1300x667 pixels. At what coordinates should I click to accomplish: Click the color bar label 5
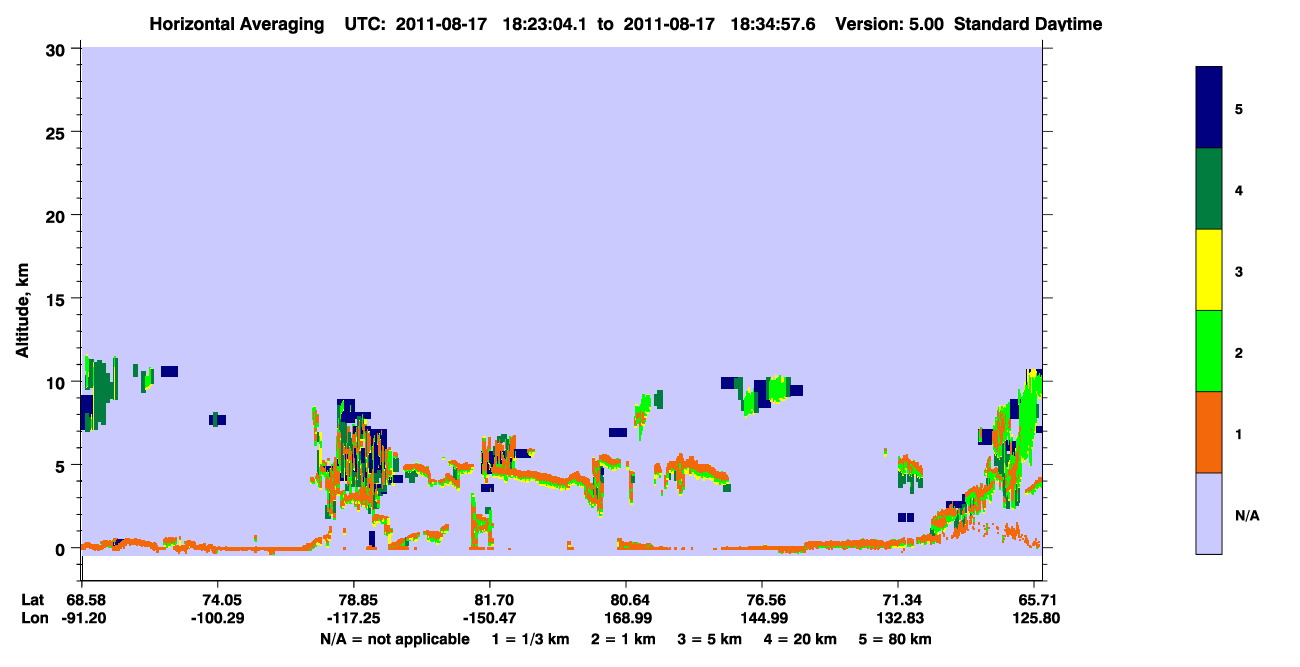(x=1239, y=108)
